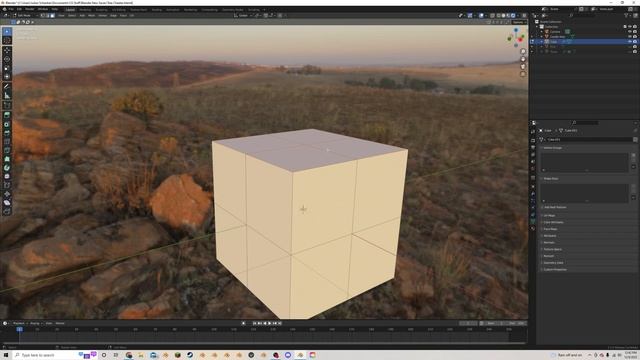Expand the UV Maps panel
The image size is (640, 360).
pos(549,216)
